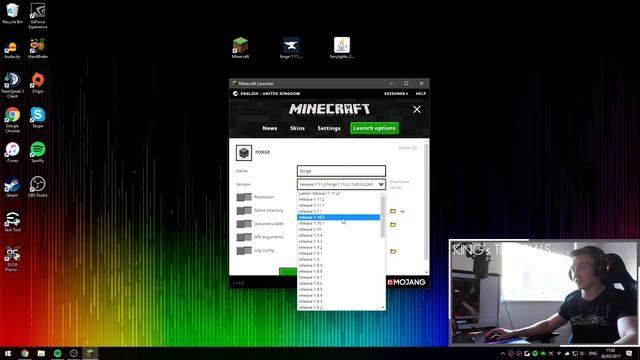Browse folder for Java executable
This screenshot has height=360, width=640.
click(x=393, y=224)
